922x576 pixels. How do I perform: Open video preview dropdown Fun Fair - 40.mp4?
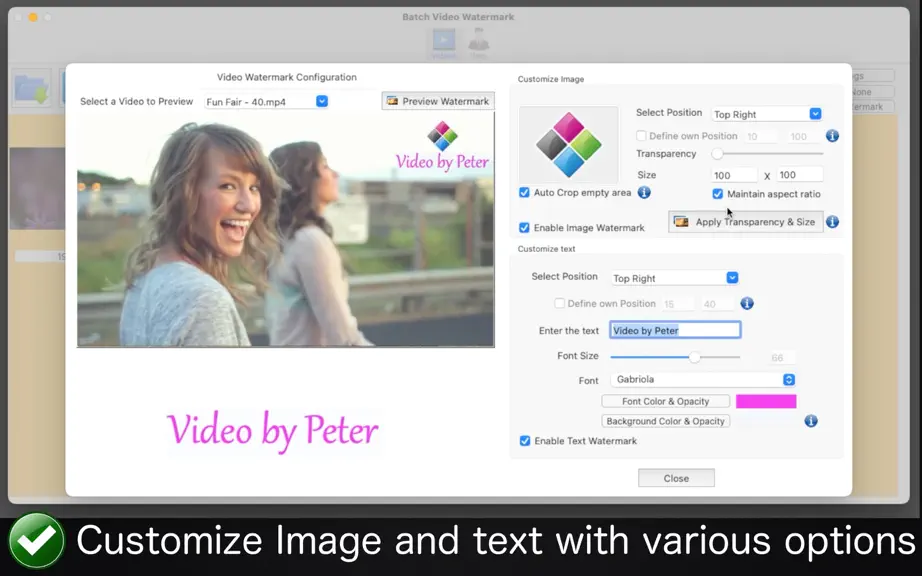pos(266,102)
